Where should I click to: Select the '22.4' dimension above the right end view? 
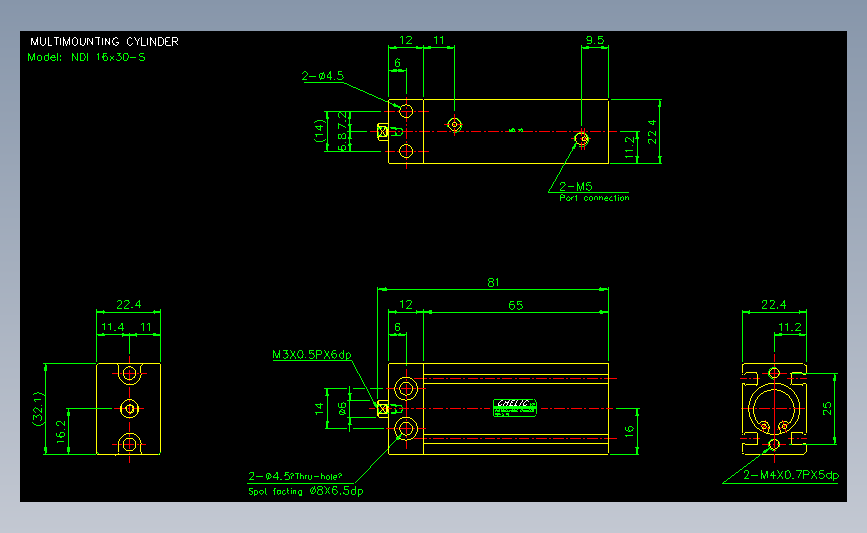[x=774, y=305]
